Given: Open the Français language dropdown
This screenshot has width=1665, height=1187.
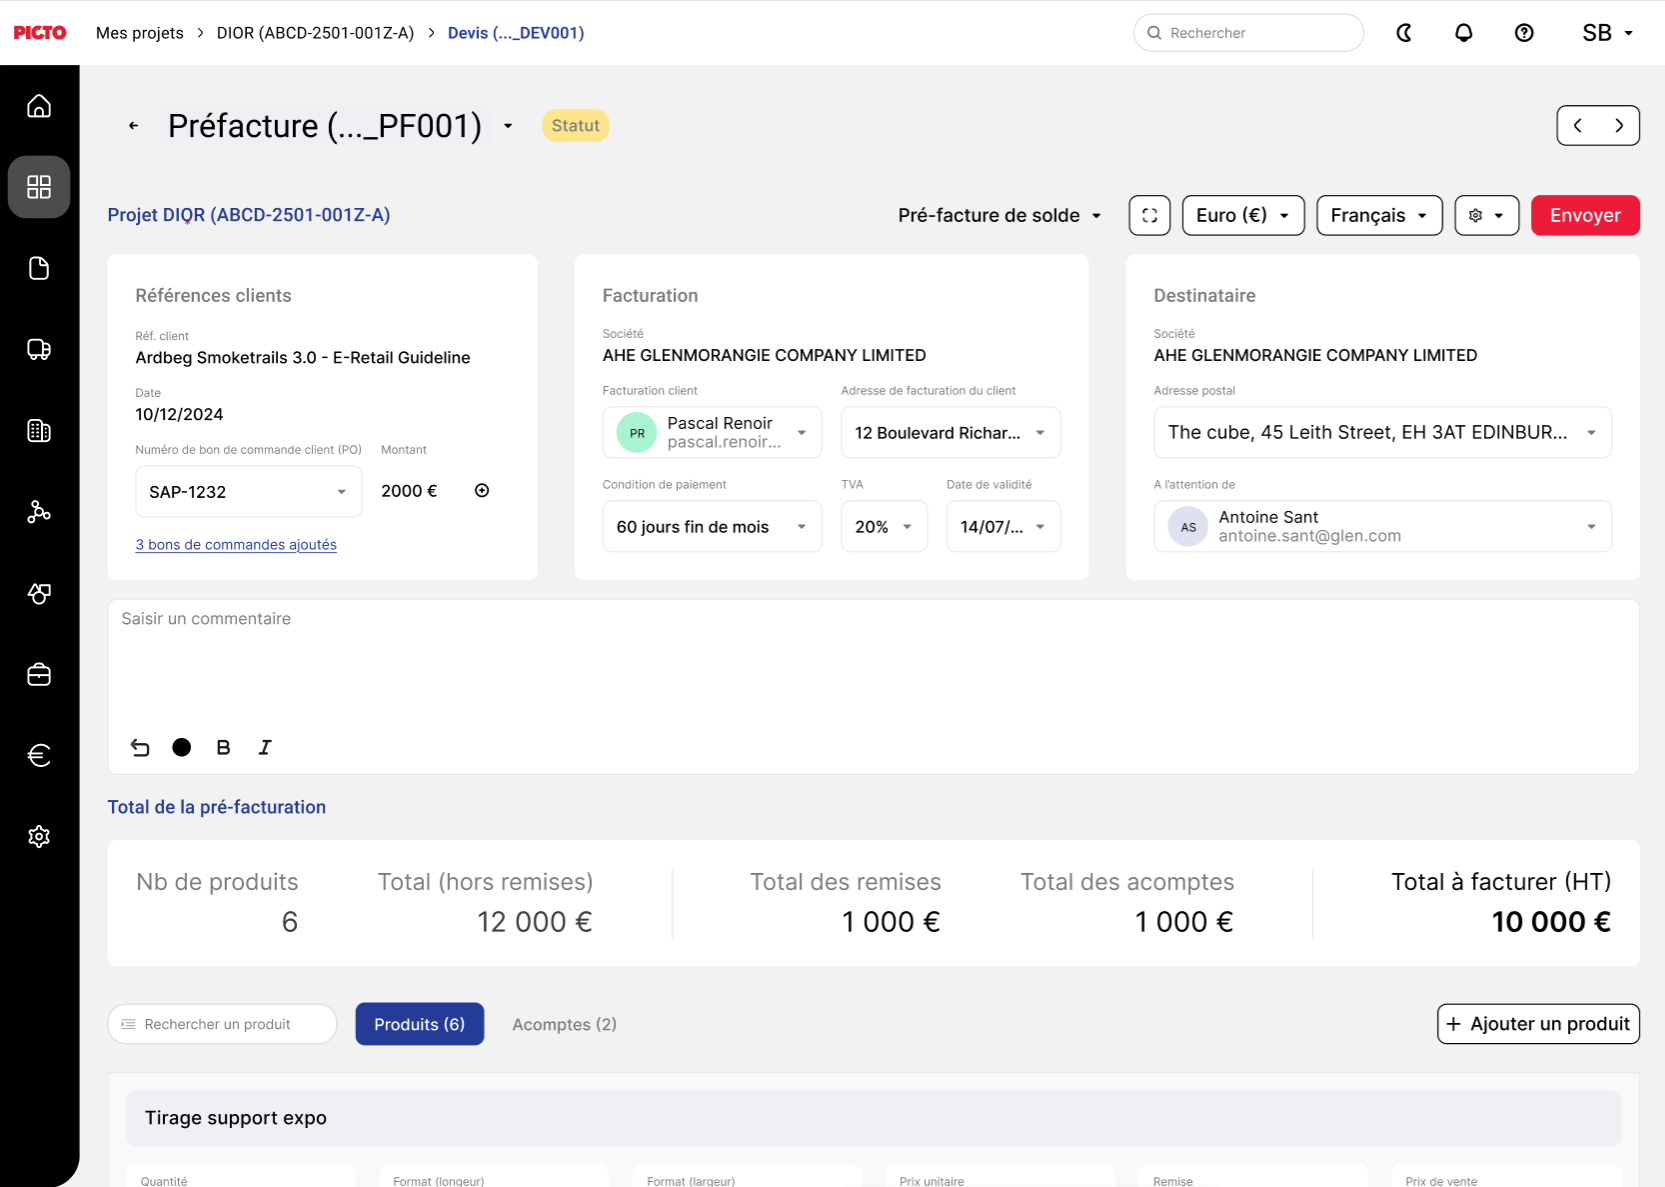Looking at the screenshot, I should [1379, 216].
